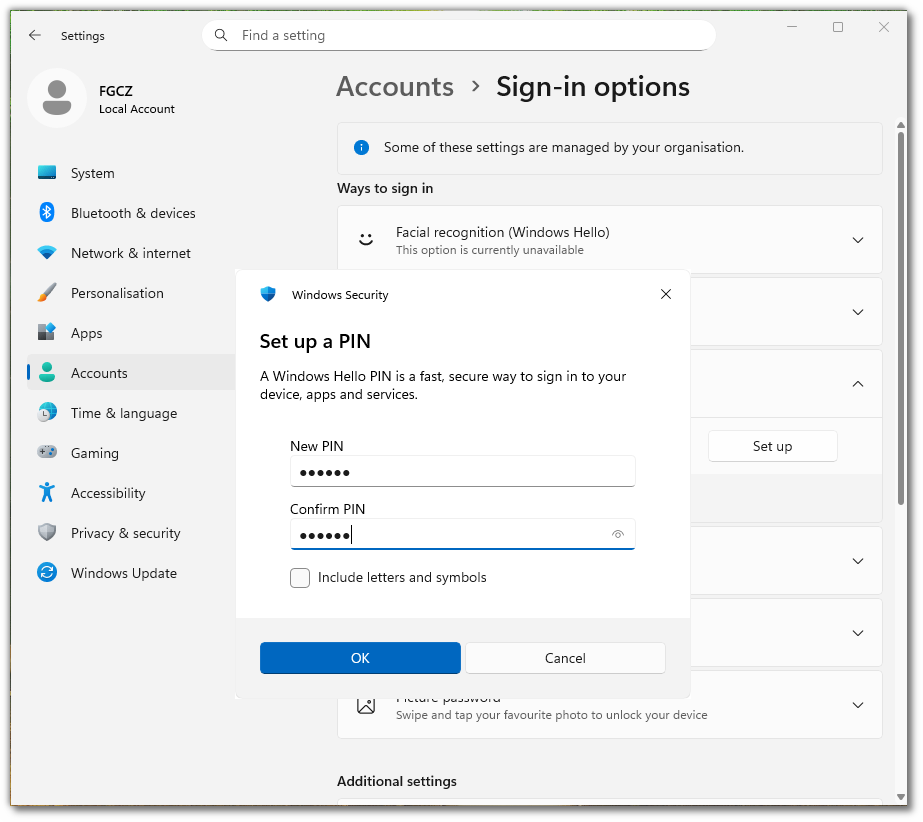Confirm the PIN with OK
923x822 pixels.
(360, 658)
